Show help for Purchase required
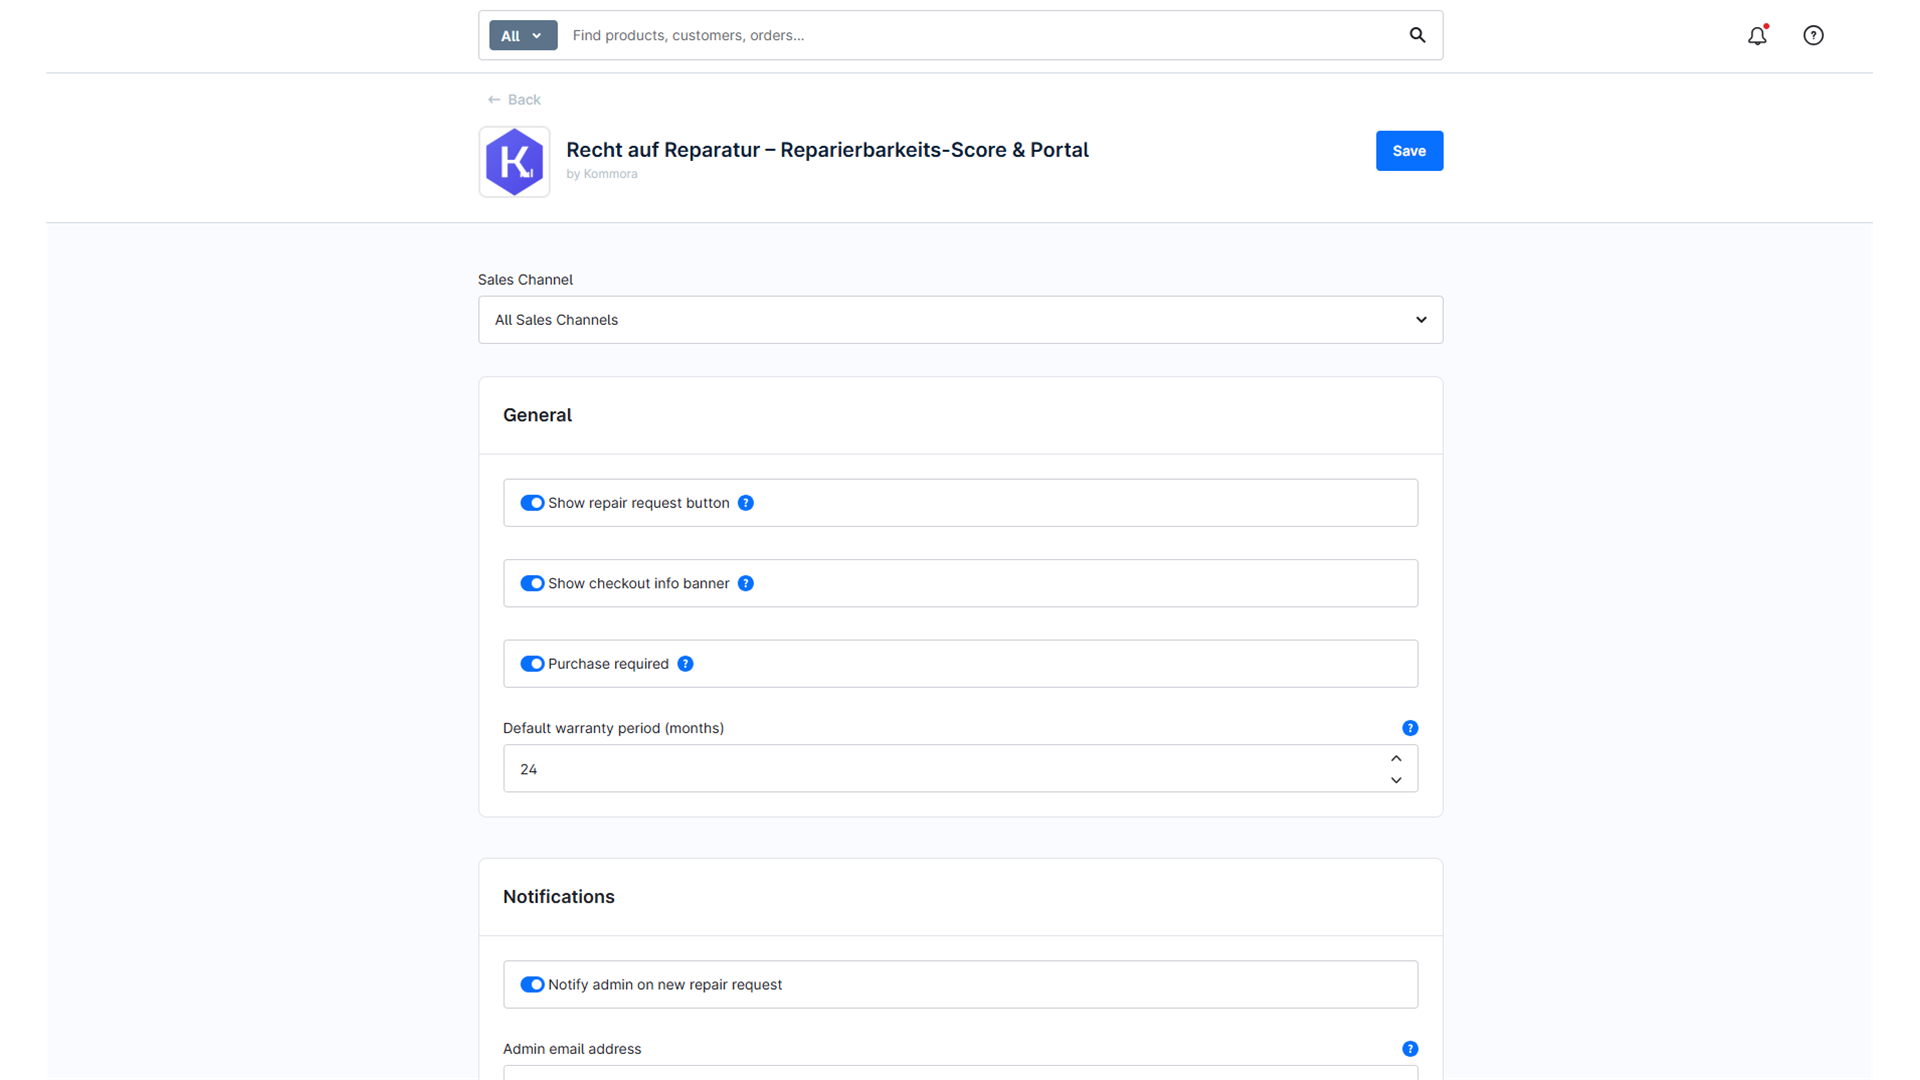 (685, 664)
